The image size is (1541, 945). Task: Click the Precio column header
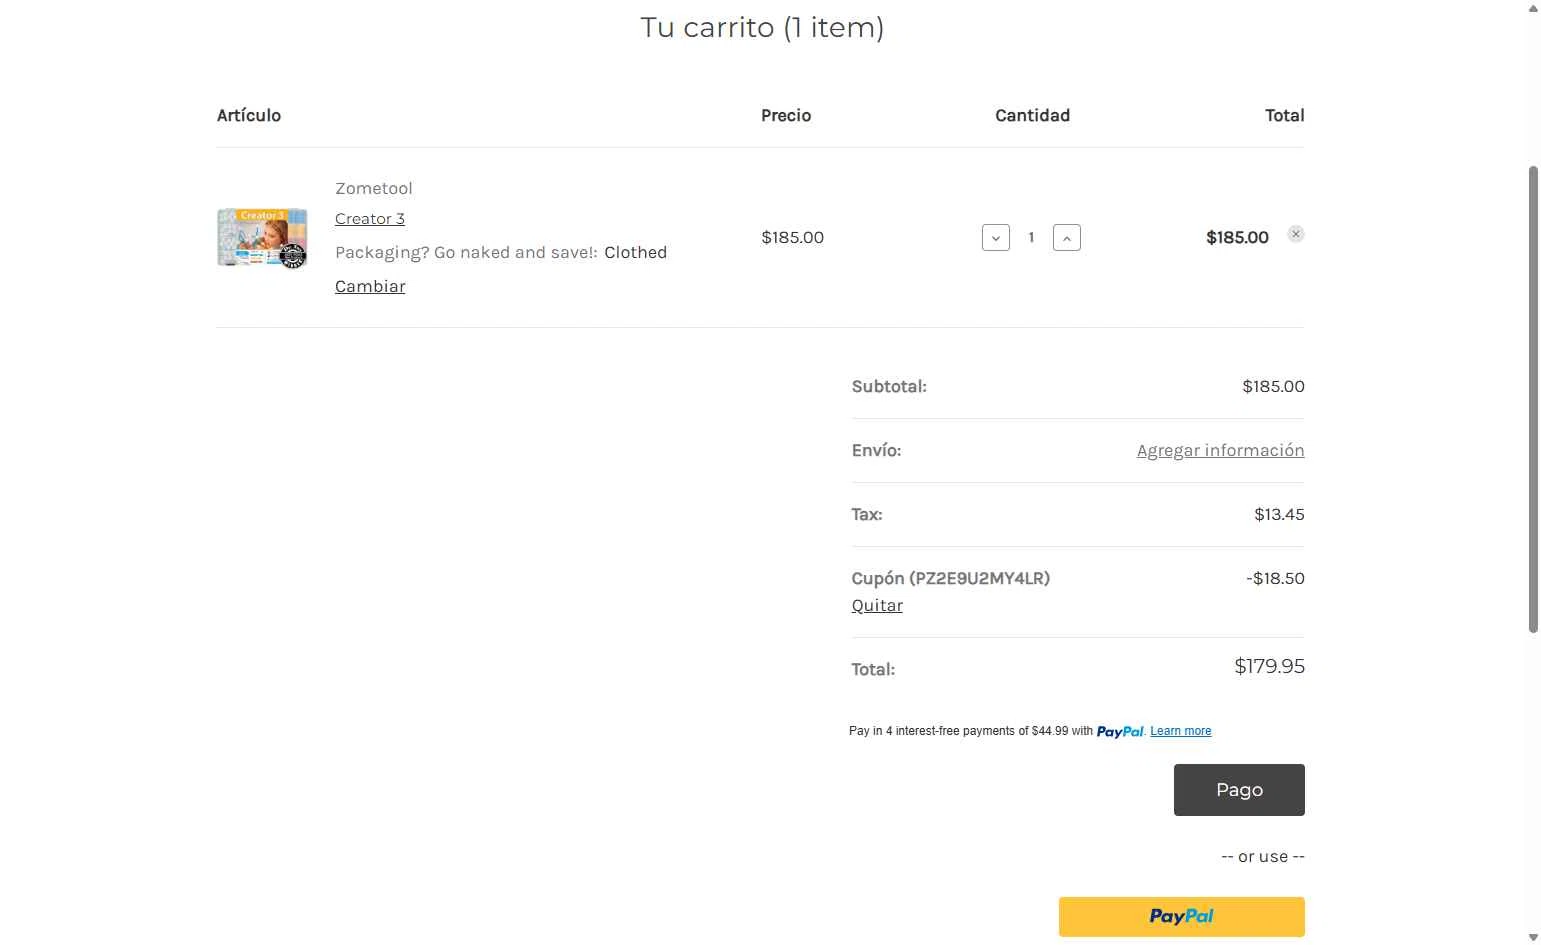point(786,115)
